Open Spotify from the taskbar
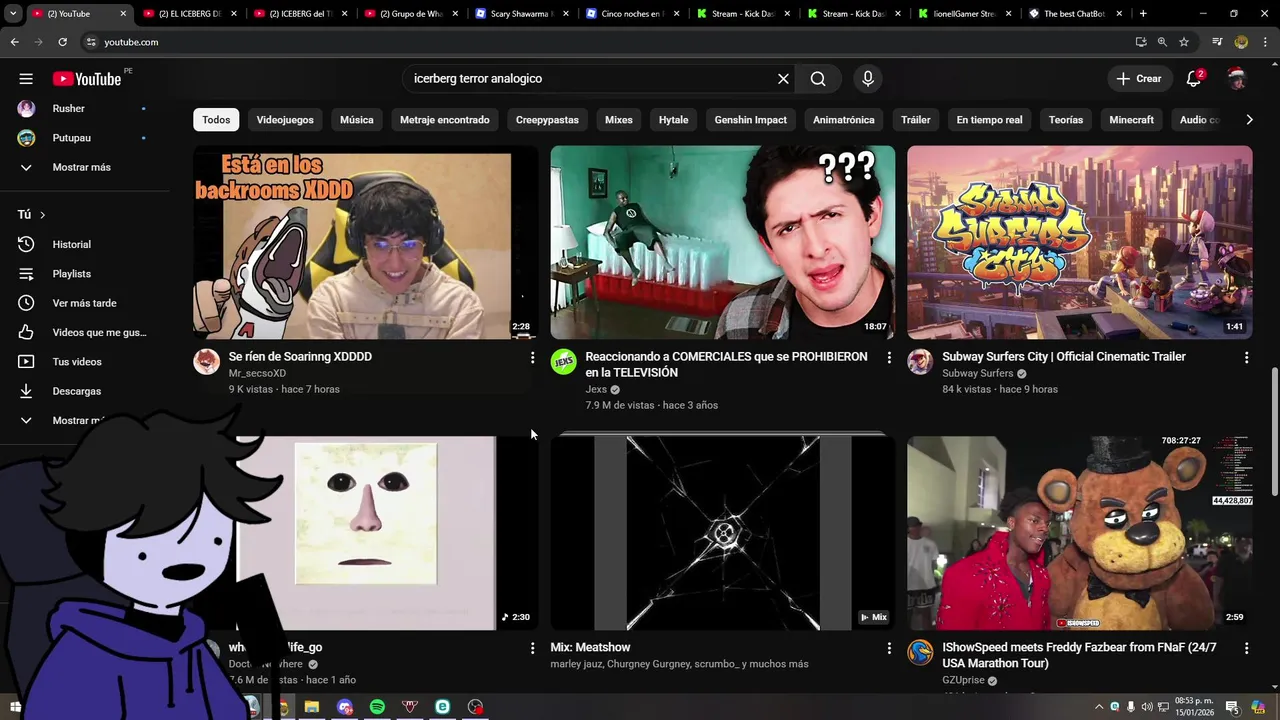The image size is (1280, 720). click(377, 707)
